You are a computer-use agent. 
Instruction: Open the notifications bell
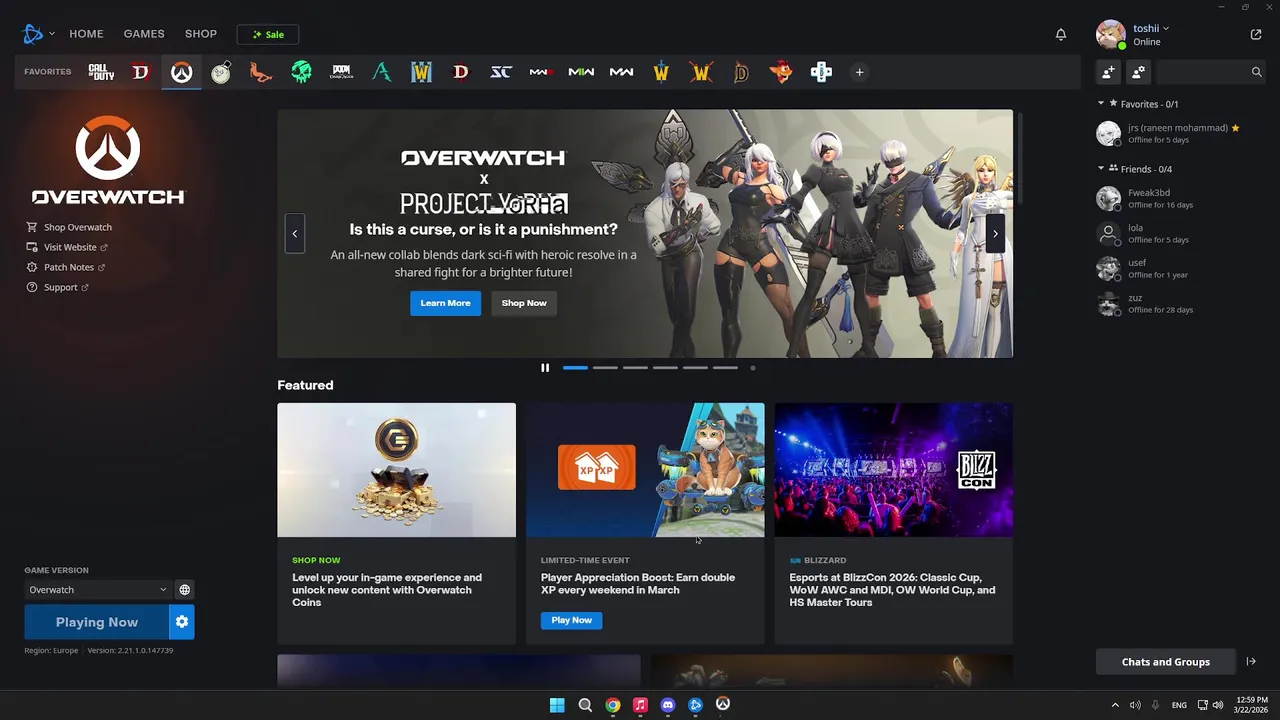(1061, 34)
